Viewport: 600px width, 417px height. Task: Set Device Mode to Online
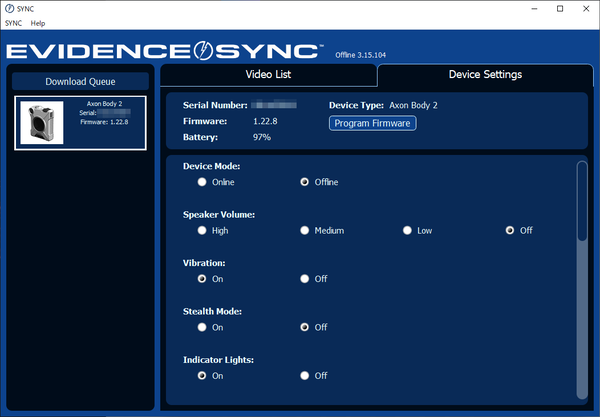203,182
